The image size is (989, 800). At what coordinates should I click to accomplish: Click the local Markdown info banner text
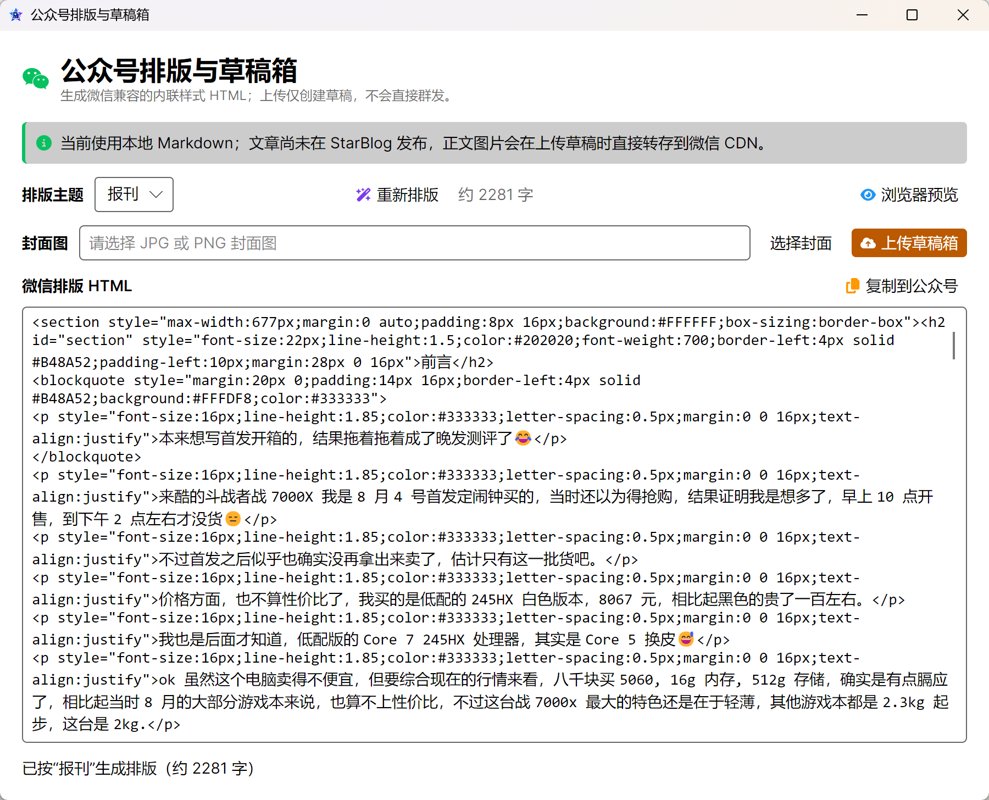pyautogui.click(x=414, y=143)
